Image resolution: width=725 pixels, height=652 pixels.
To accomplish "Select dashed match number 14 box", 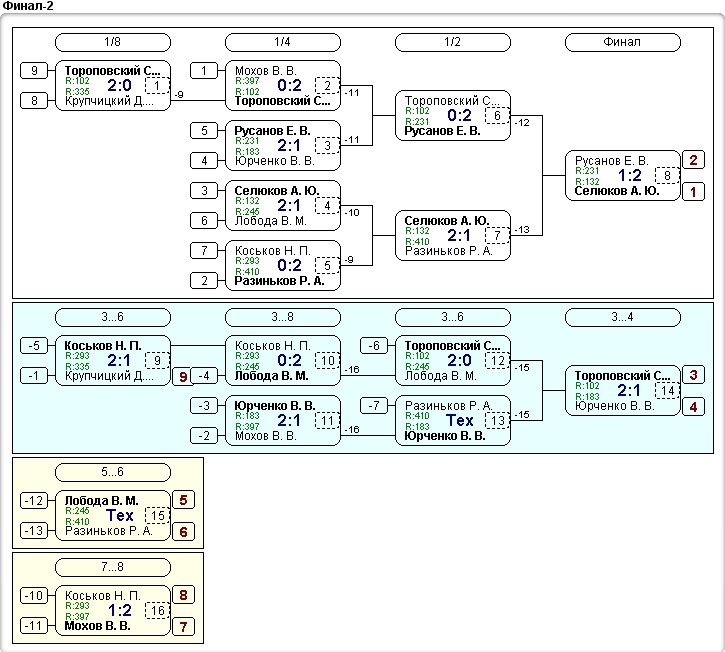I will pos(667,391).
